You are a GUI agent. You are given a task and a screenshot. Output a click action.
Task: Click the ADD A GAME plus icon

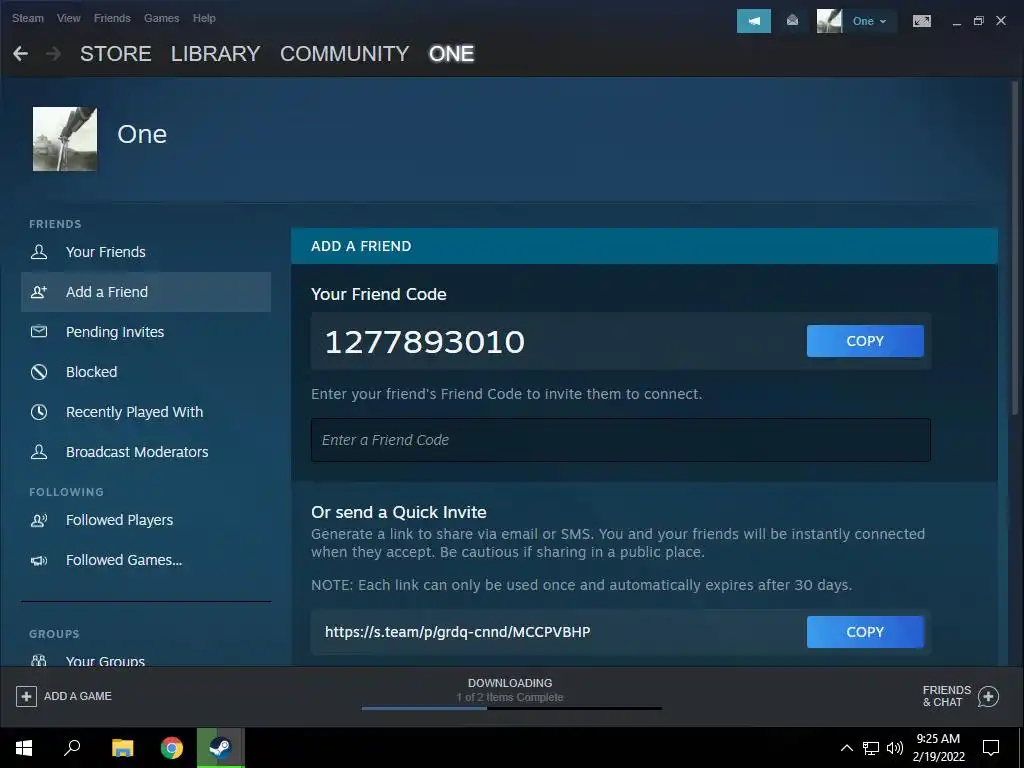(x=26, y=696)
